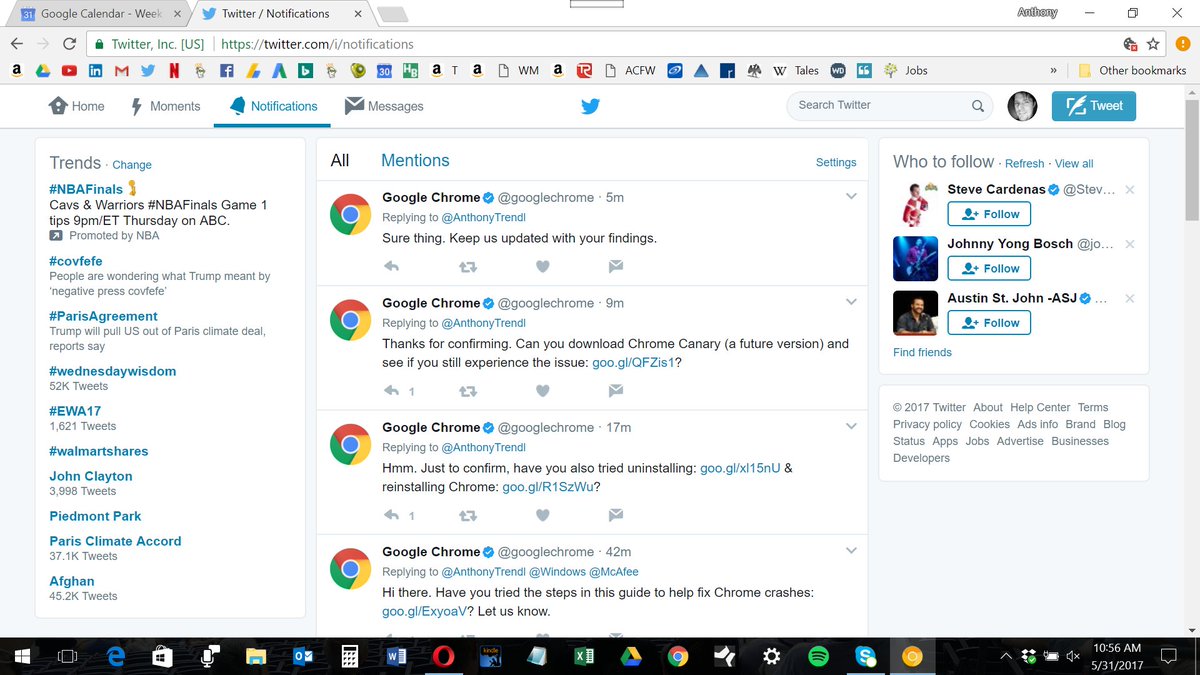Open Excel from the Windows taskbar
This screenshot has width=1200, height=675.
(584, 657)
